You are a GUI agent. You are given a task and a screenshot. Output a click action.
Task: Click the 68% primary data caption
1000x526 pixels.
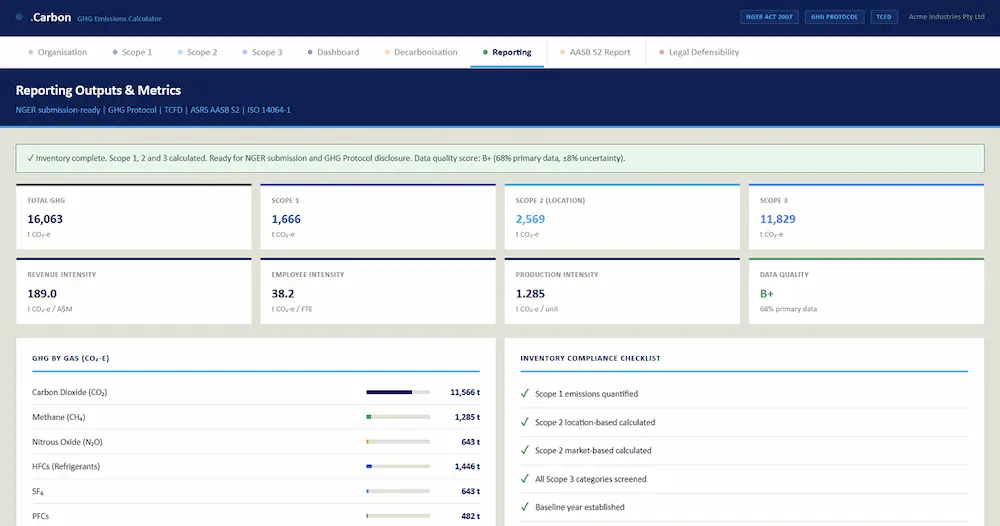[x=788, y=309]
